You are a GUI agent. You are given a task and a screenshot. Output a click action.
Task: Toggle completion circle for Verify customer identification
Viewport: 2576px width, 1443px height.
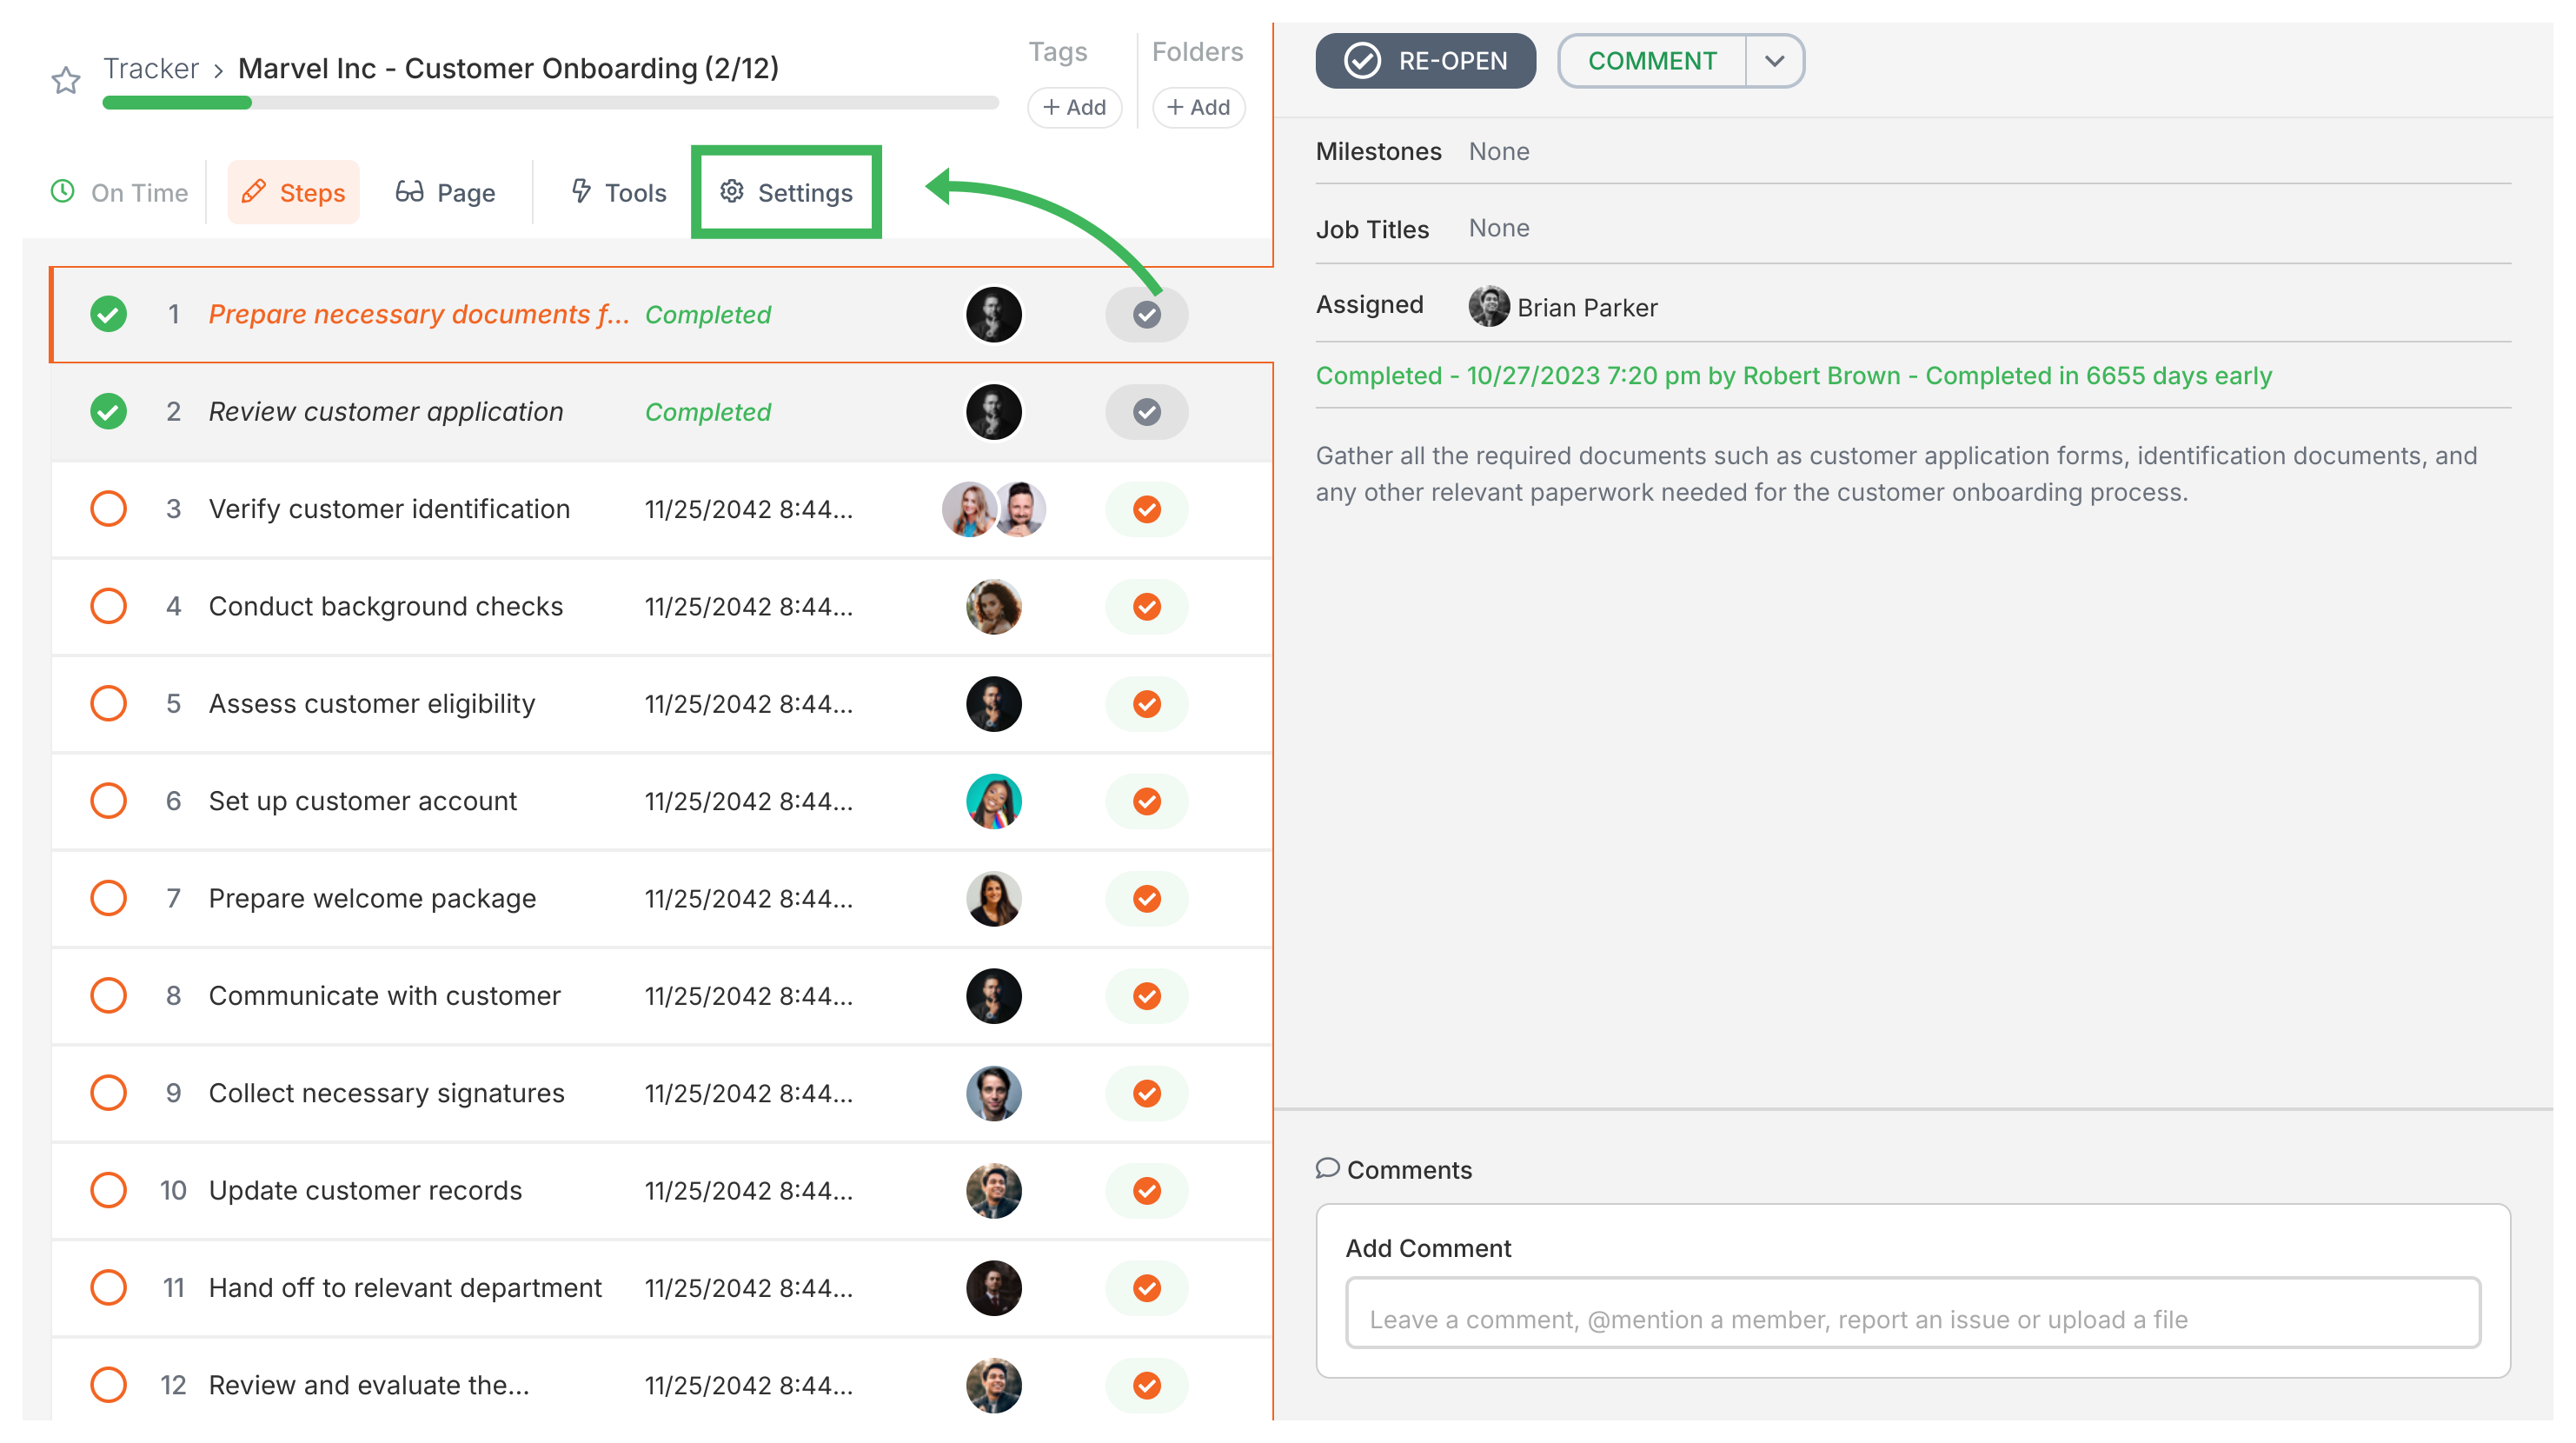(108, 508)
